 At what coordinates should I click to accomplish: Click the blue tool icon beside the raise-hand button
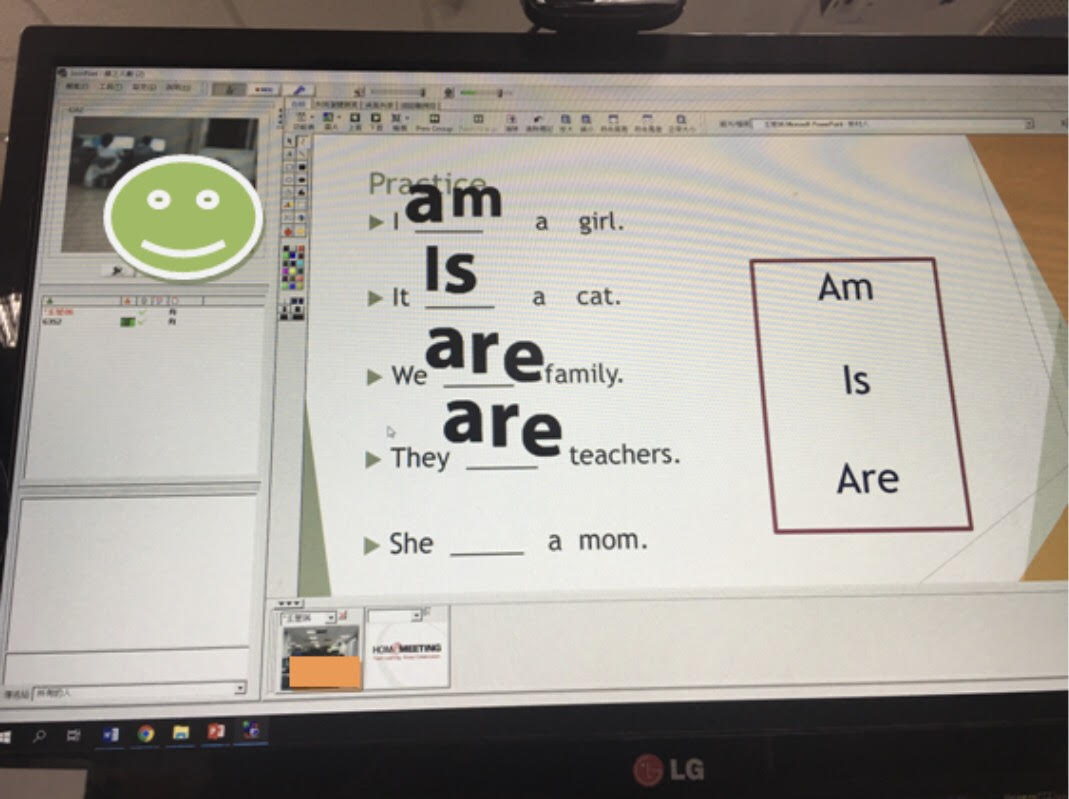click(264, 89)
